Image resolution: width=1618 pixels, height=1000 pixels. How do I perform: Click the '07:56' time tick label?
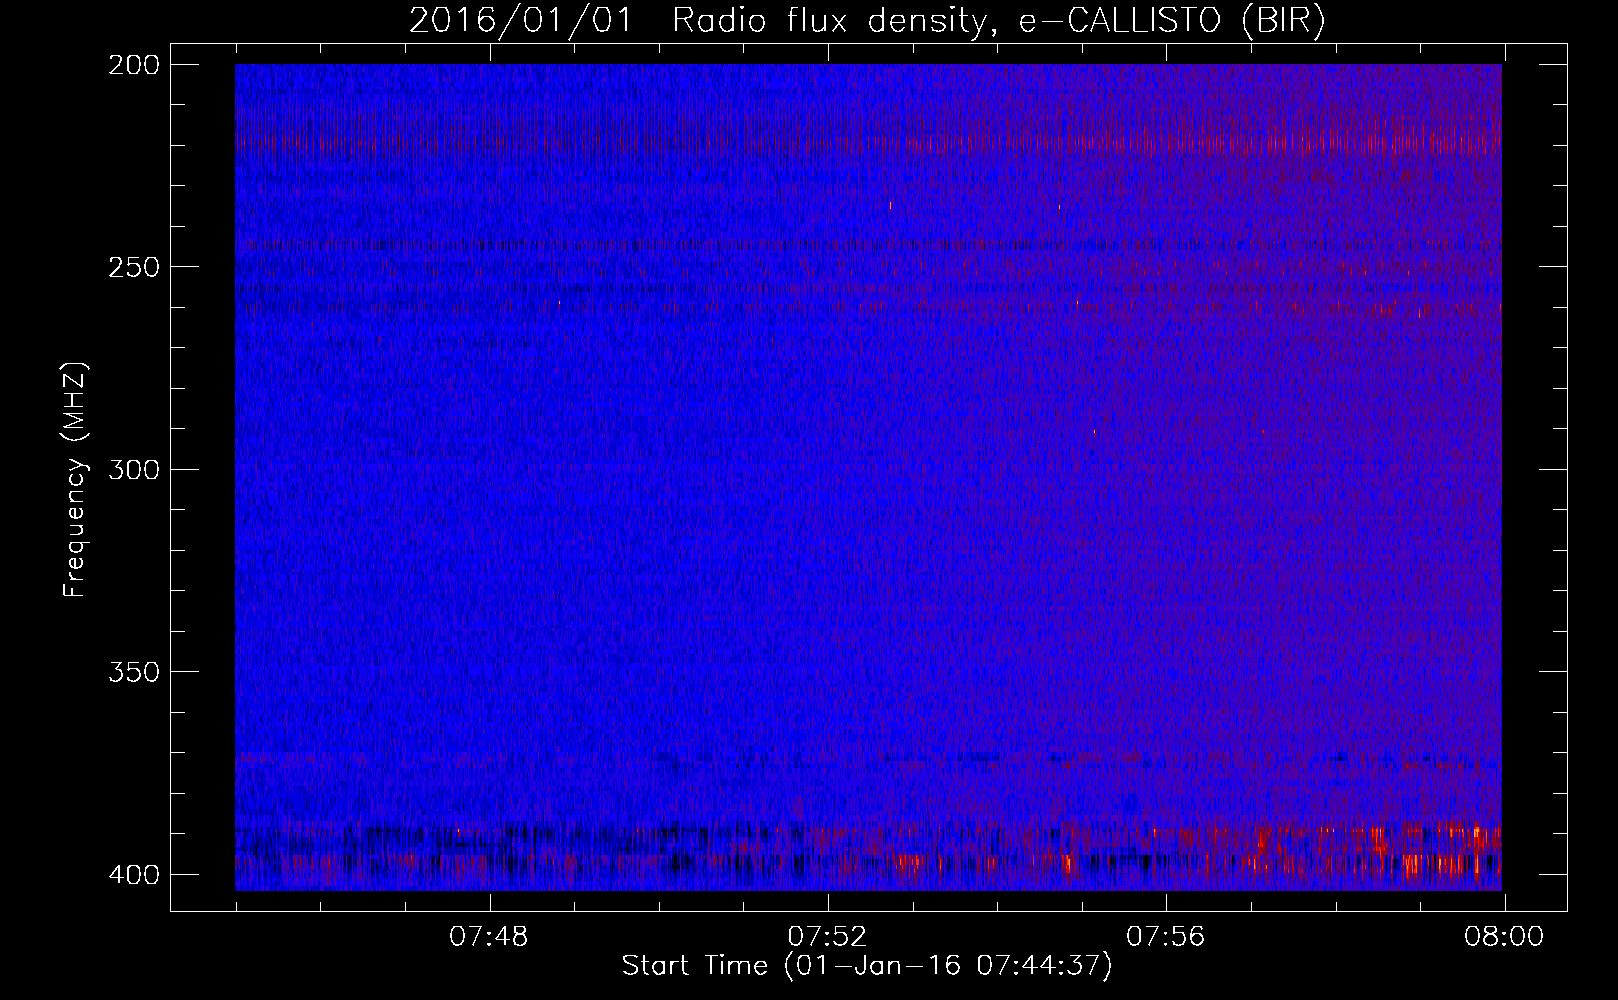(x=1166, y=937)
